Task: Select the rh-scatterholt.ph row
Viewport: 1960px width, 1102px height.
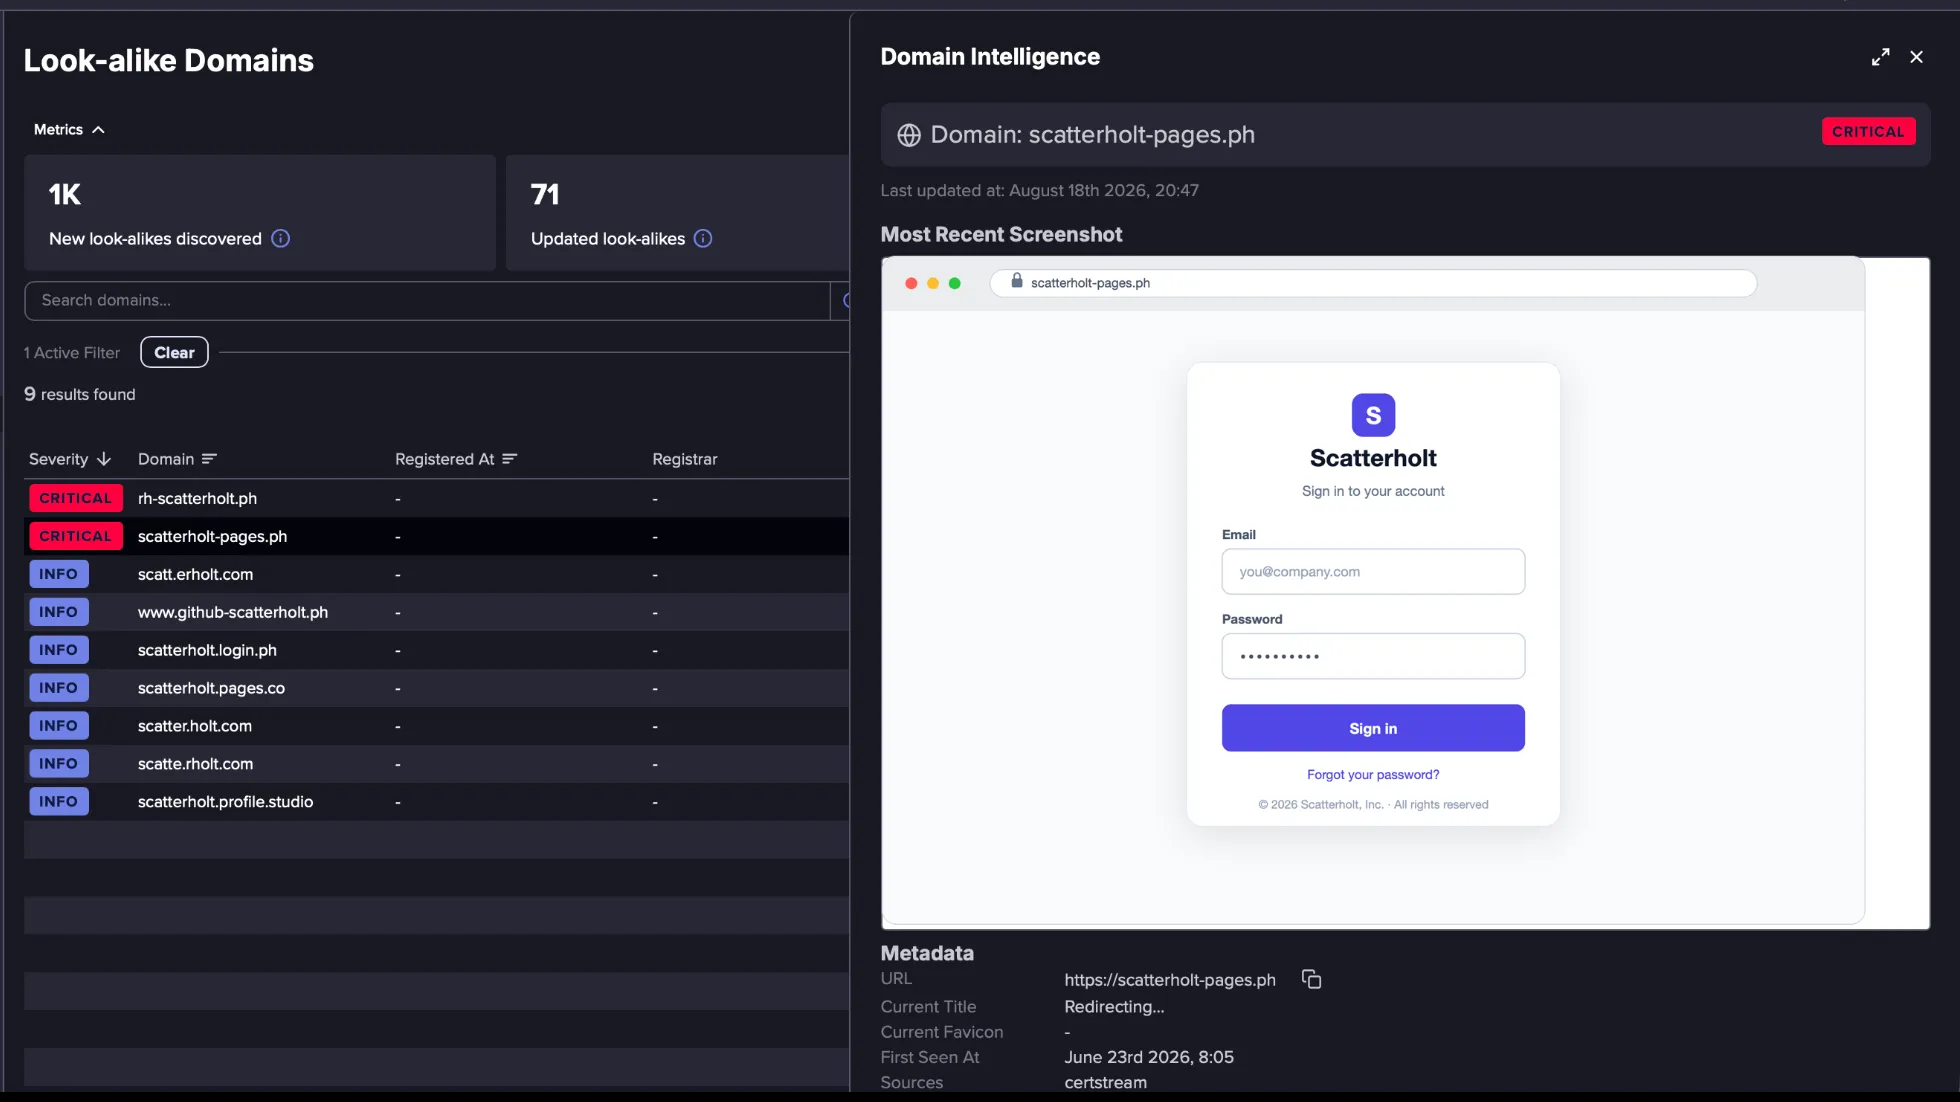Action: click(x=436, y=498)
